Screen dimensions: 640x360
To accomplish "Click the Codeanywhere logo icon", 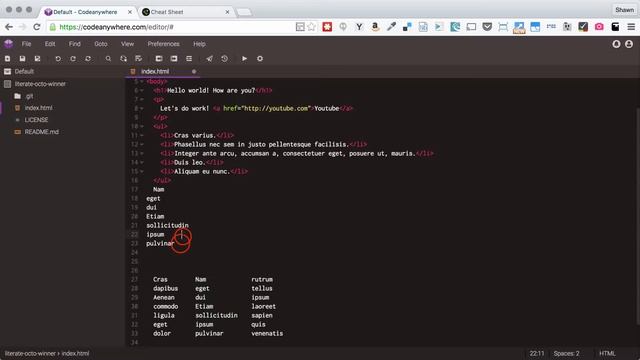I will (x=8, y=43).
